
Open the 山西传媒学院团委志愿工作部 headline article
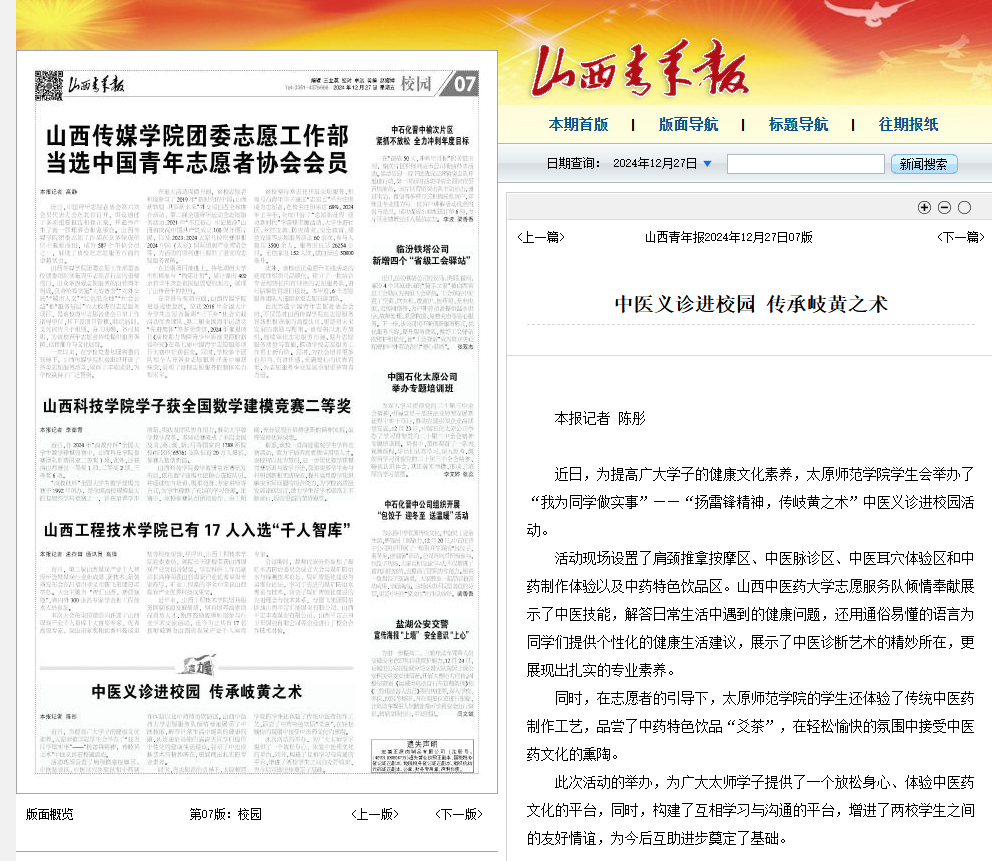click(x=198, y=148)
